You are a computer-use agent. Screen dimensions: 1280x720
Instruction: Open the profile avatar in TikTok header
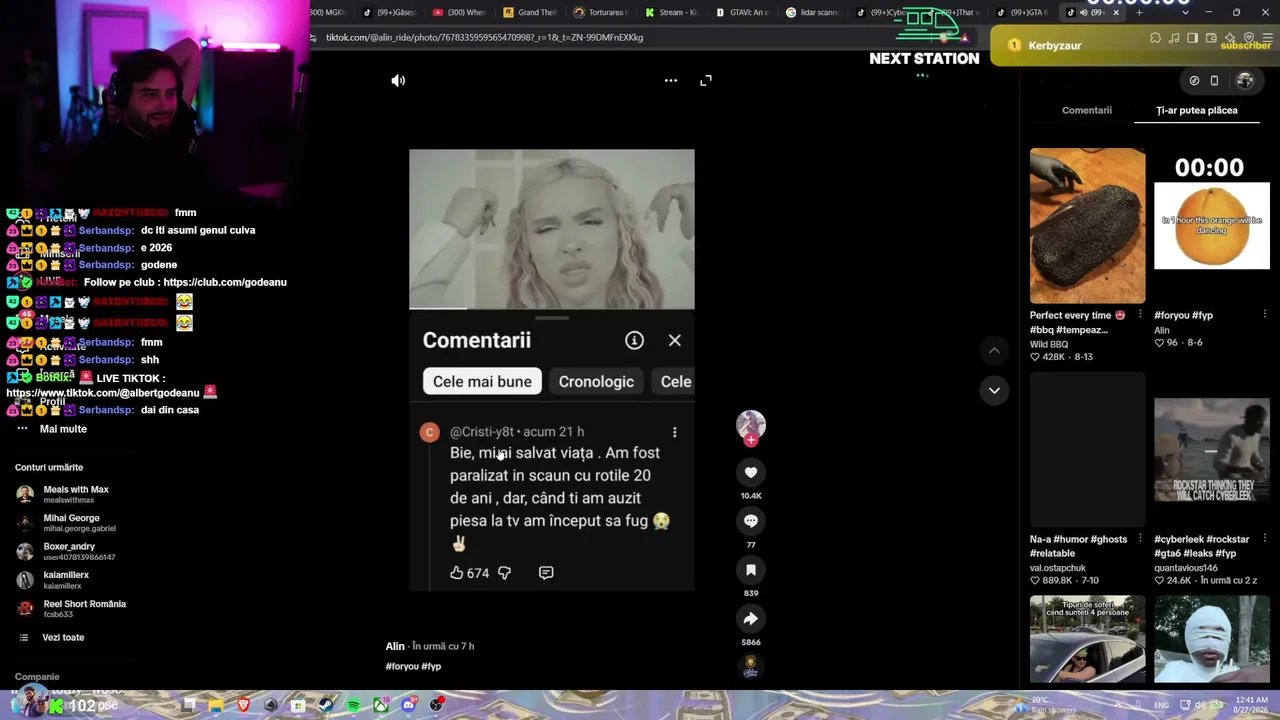point(1245,81)
